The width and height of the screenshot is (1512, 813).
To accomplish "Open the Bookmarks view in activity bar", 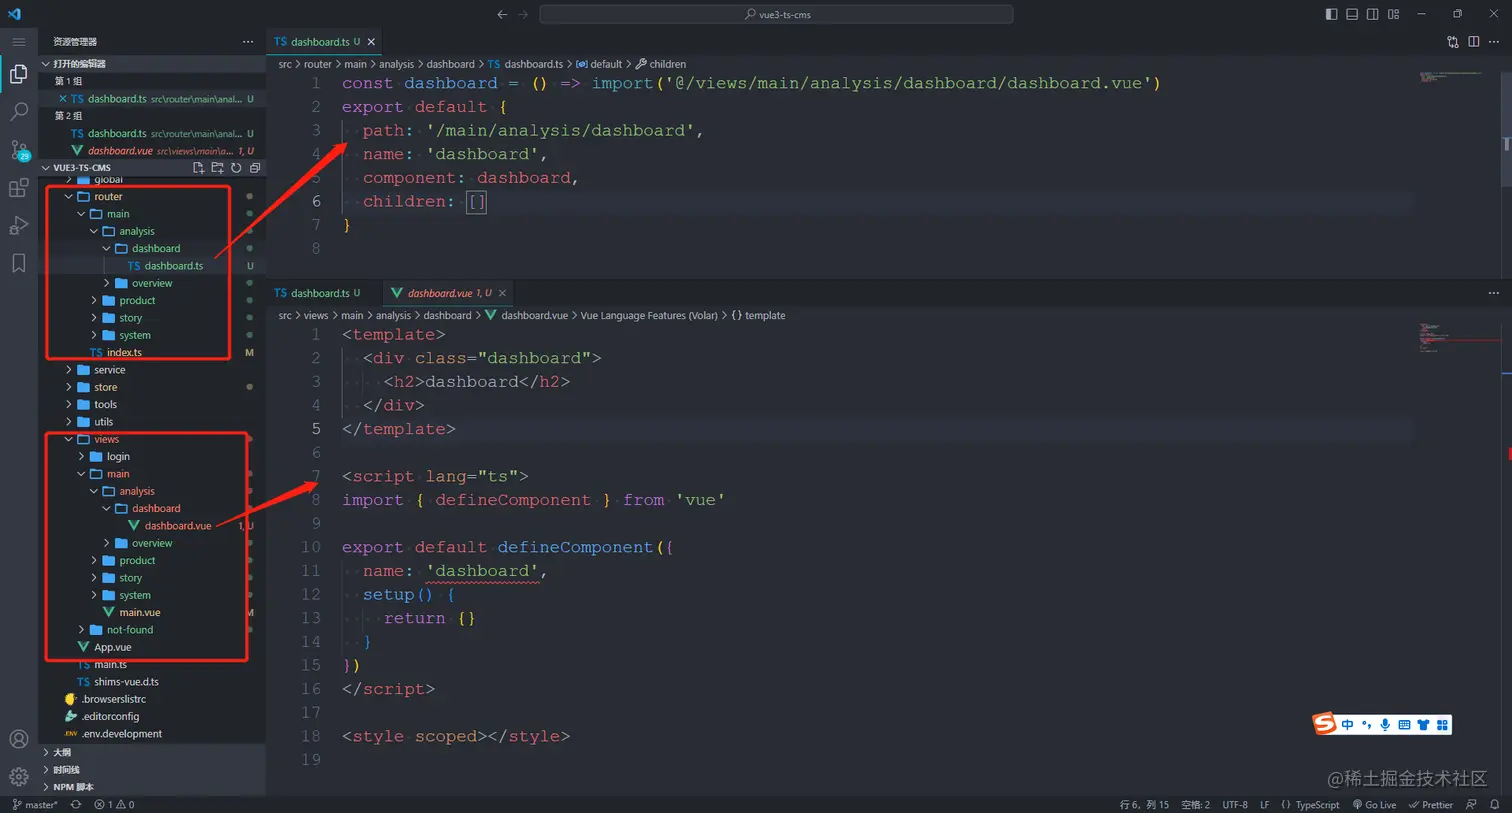I will [18, 264].
